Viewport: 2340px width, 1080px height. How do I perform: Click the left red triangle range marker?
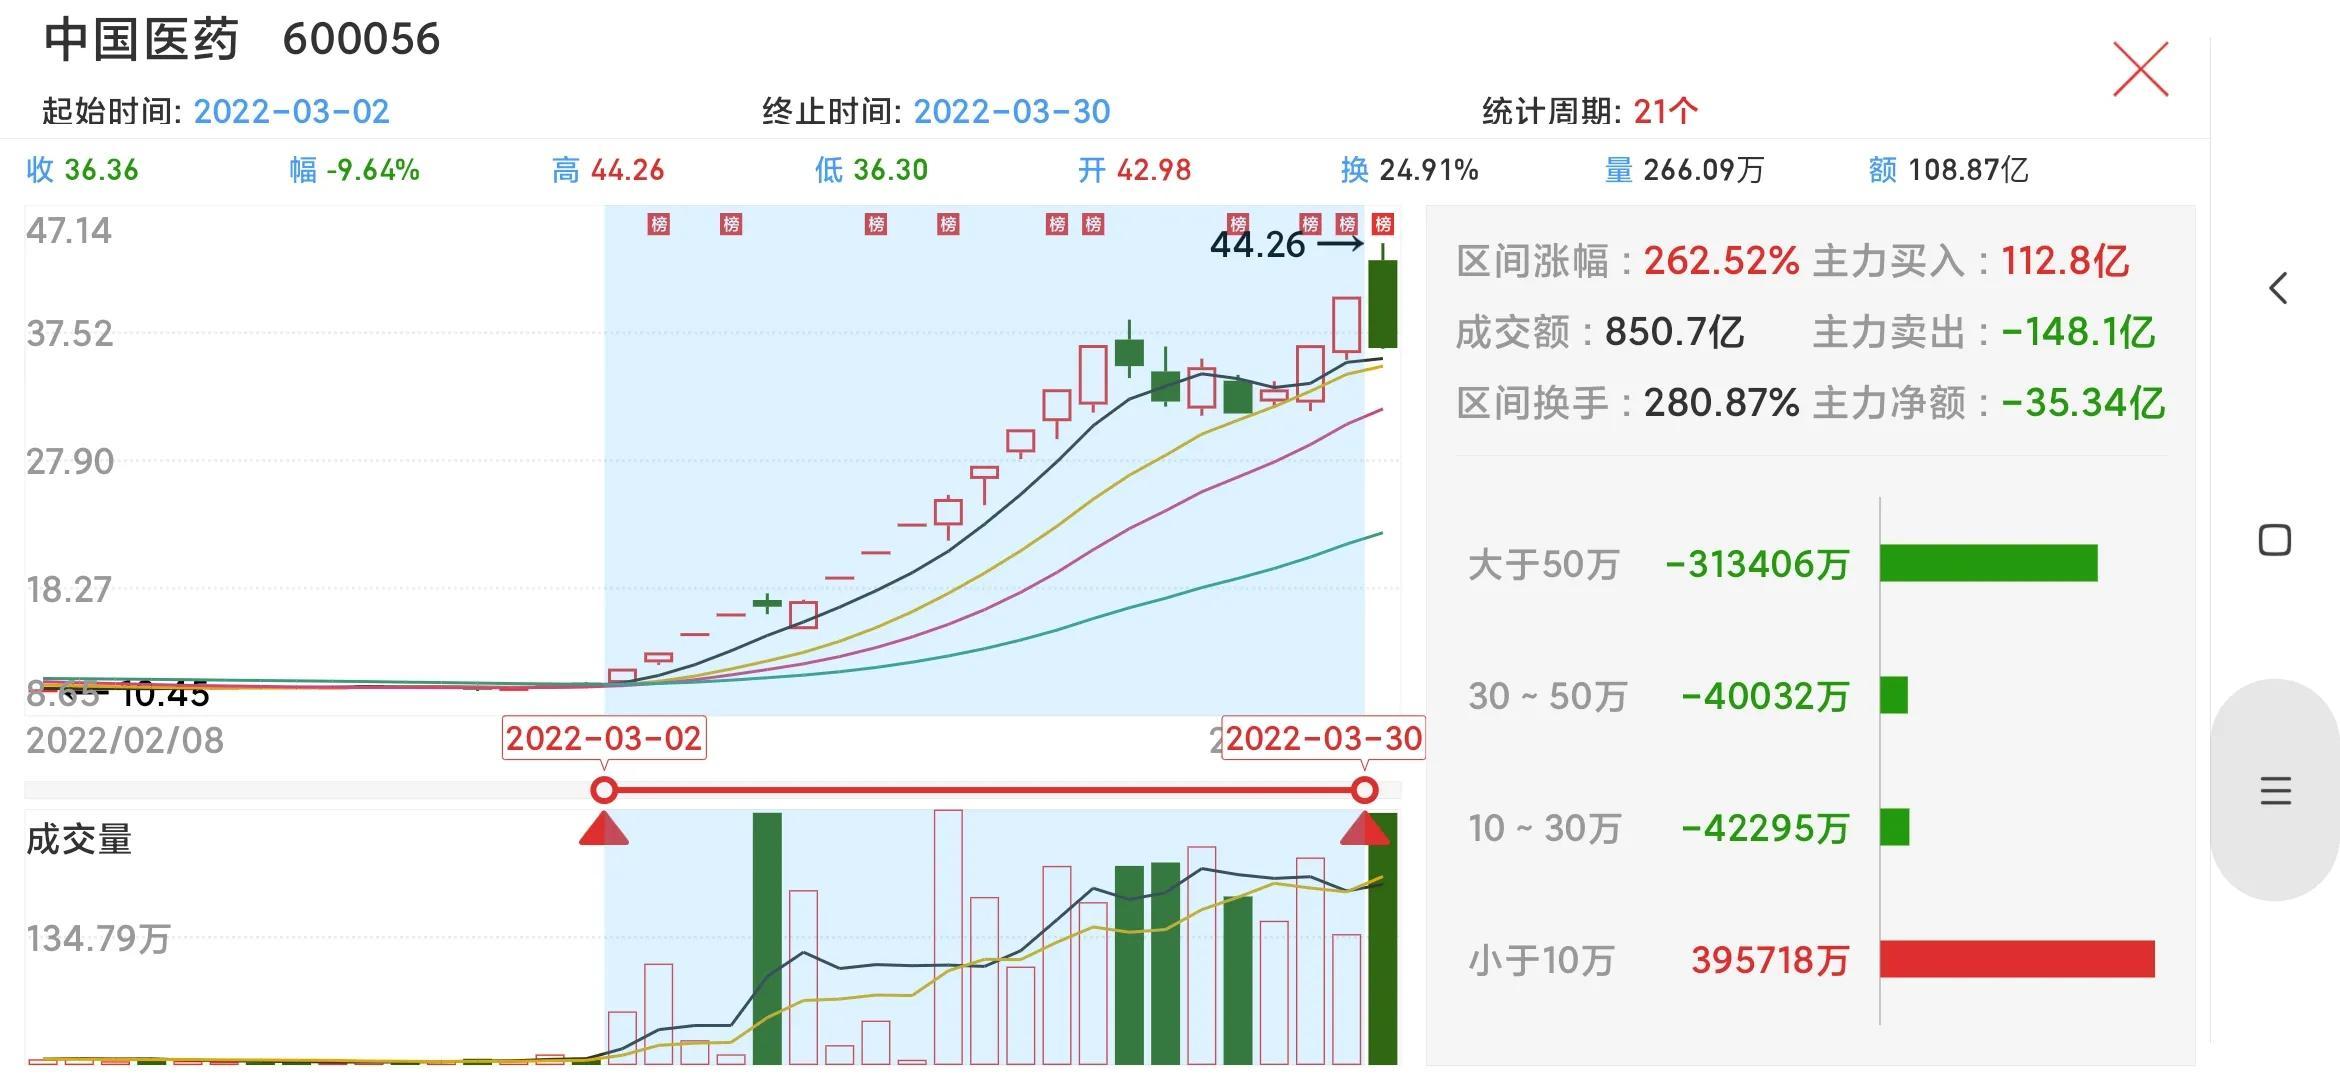coord(603,828)
